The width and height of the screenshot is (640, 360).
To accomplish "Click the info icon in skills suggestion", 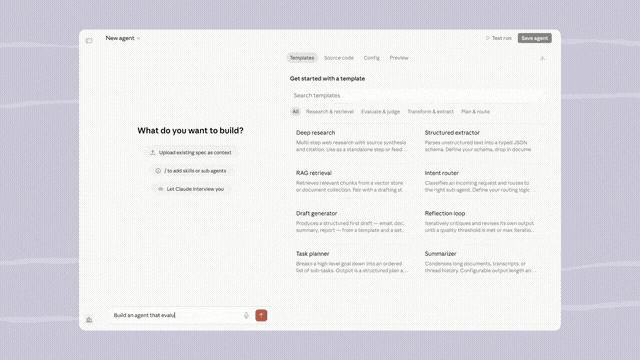I will point(158,171).
